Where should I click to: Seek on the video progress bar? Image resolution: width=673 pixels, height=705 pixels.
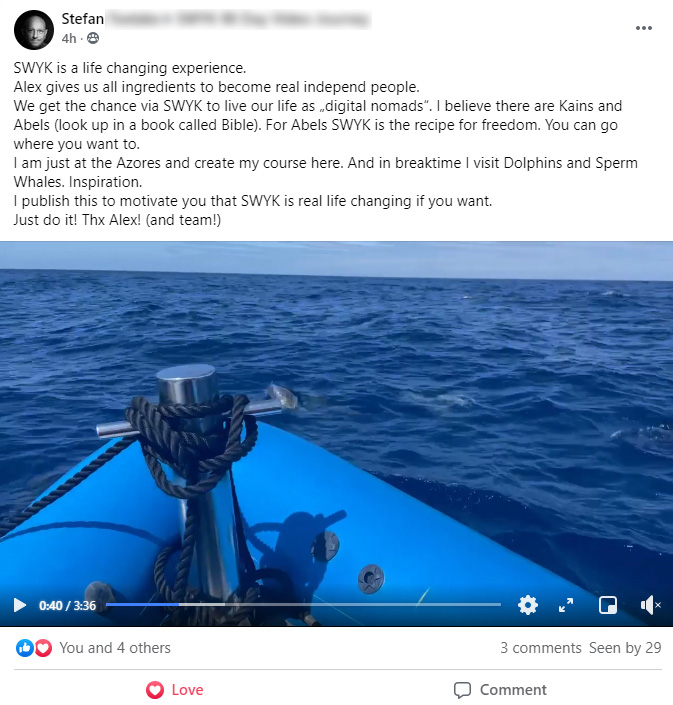[x=303, y=605]
